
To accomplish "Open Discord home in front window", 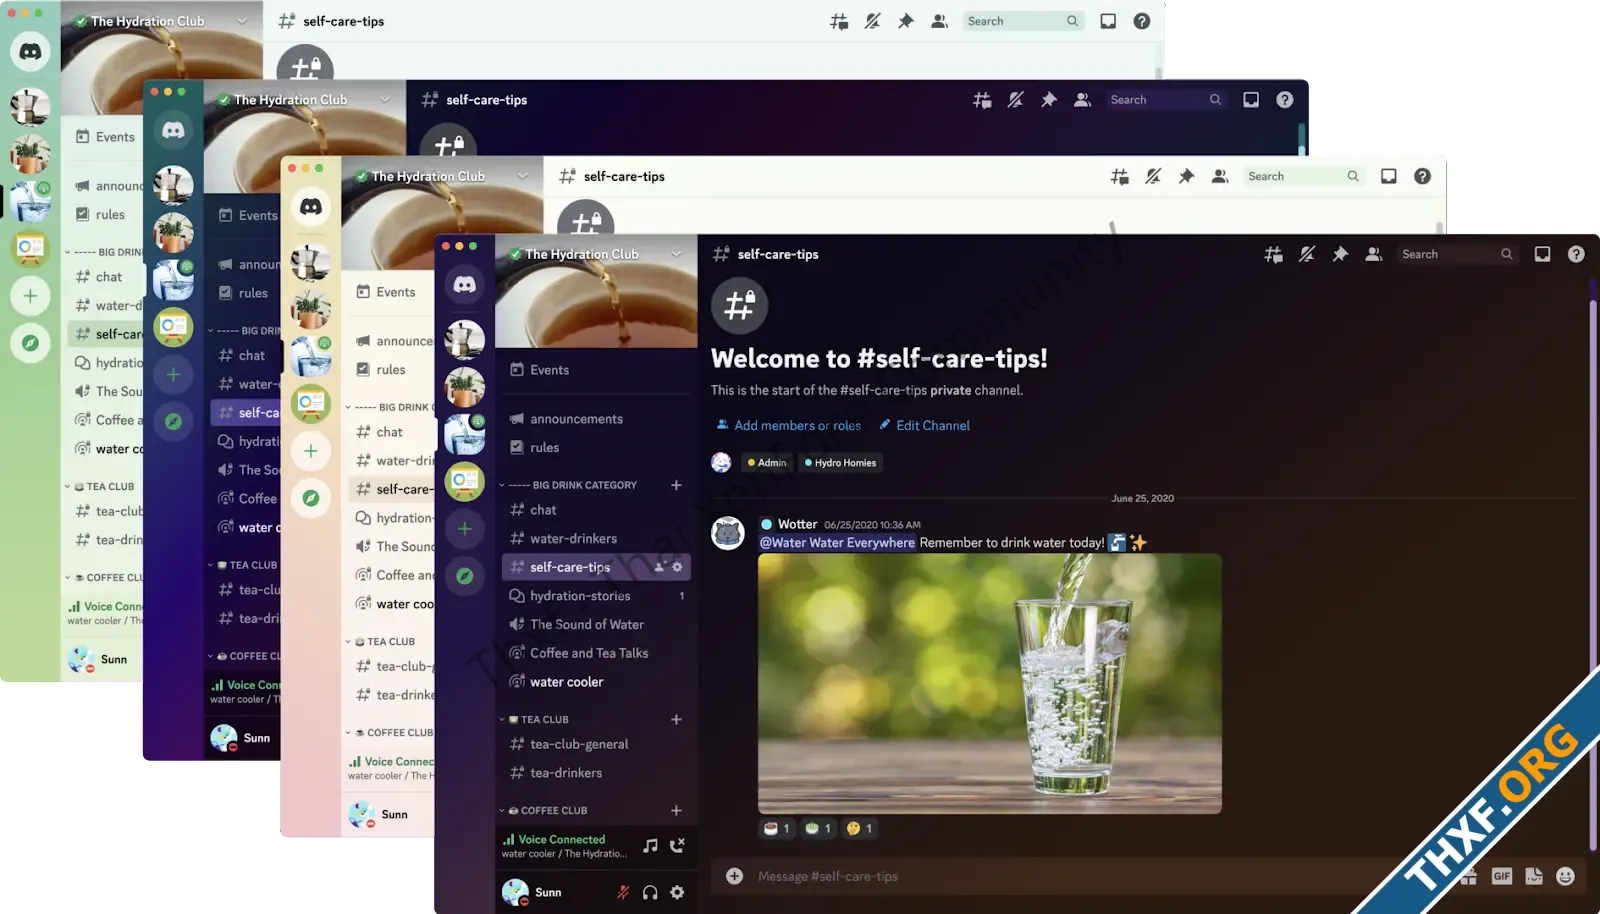I will (465, 284).
